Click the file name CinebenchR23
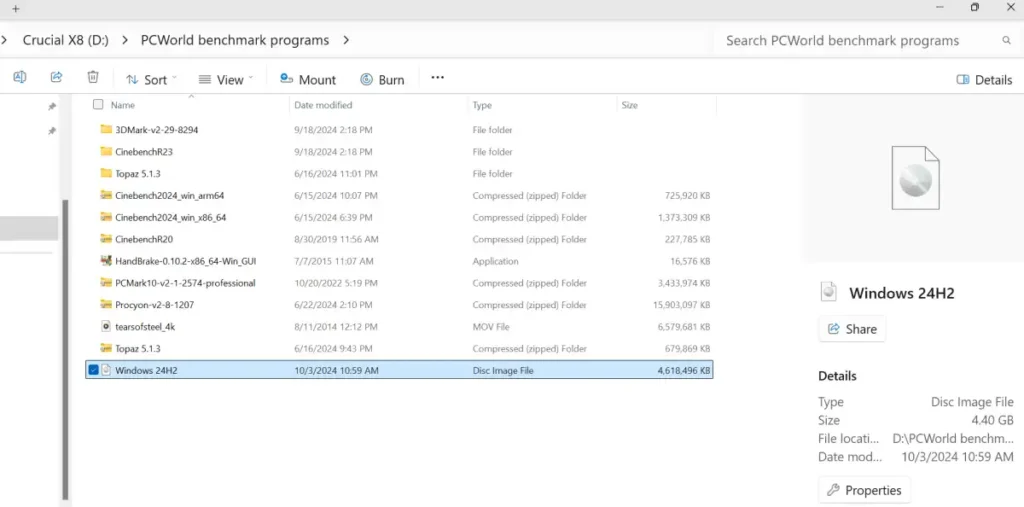 click(x=144, y=152)
